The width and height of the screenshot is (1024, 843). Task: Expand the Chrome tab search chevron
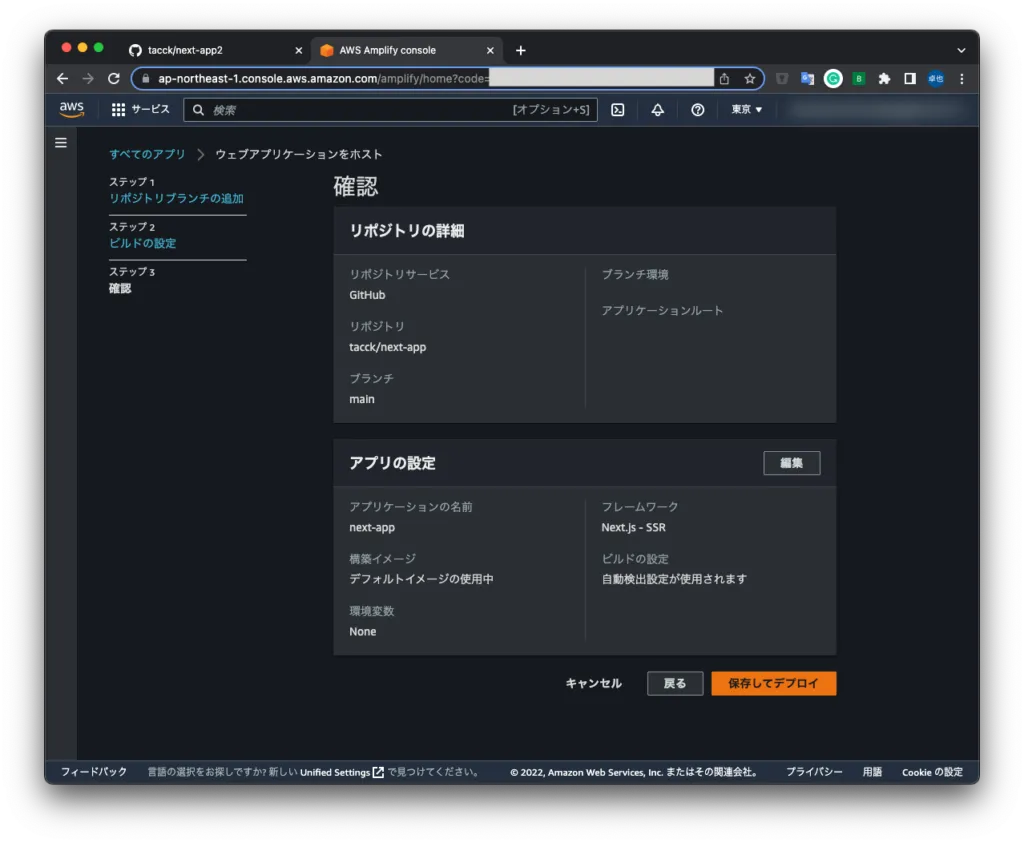tap(961, 50)
